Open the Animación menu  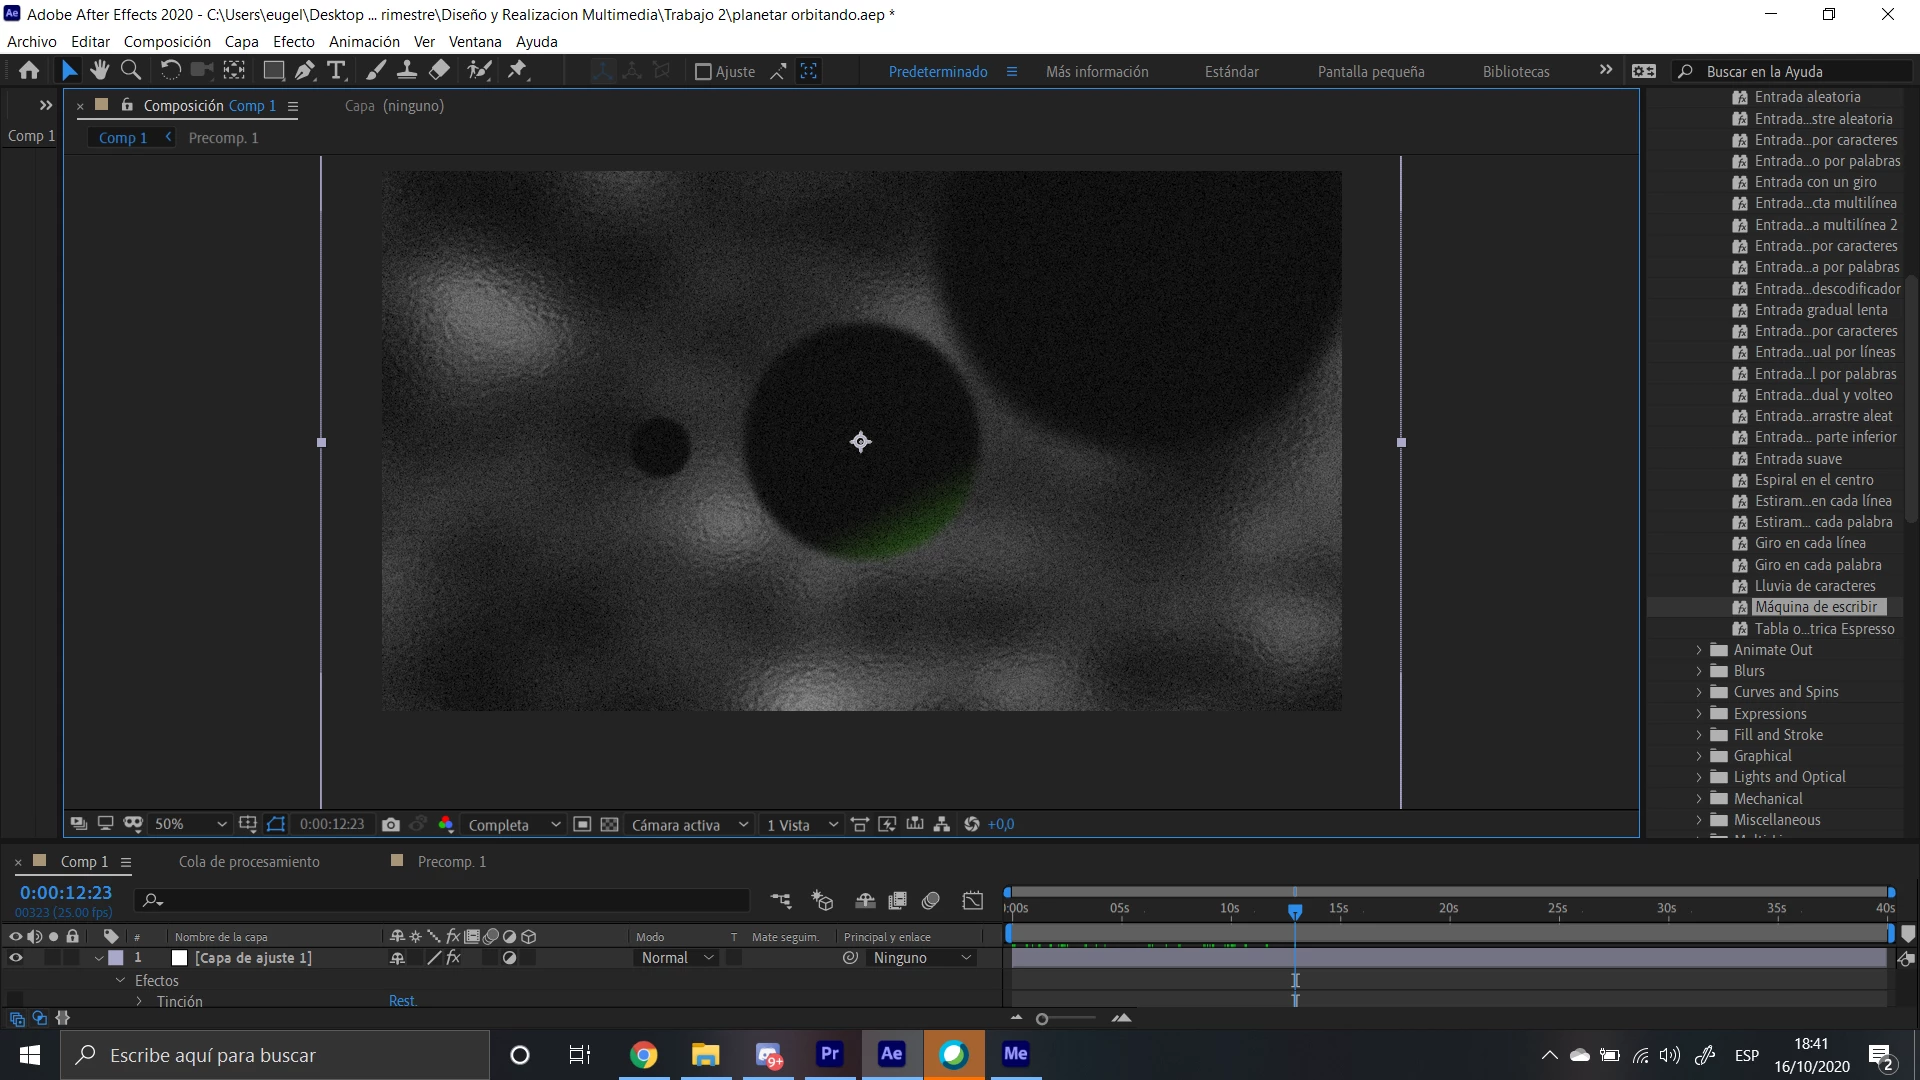[364, 42]
